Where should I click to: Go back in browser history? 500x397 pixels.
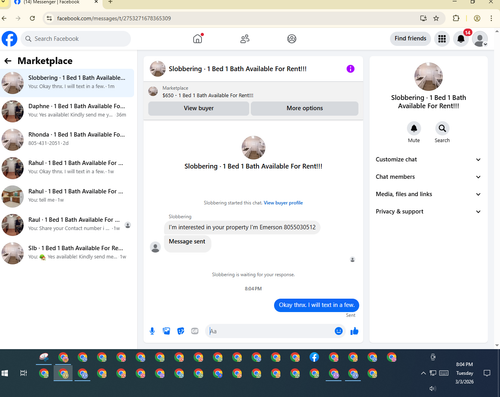(4, 18)
